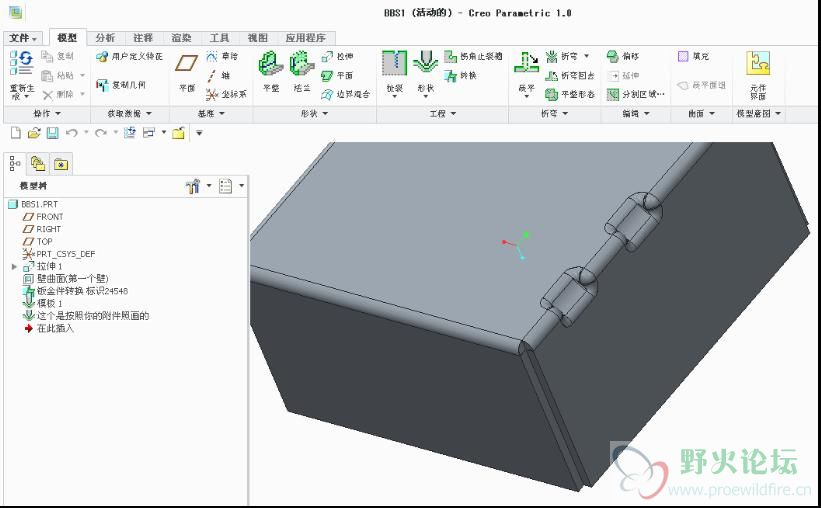Viewport: 821px width, 508px height.
Task: Expand the Editing (编辑) group dropdown
Action: (636, 114)
